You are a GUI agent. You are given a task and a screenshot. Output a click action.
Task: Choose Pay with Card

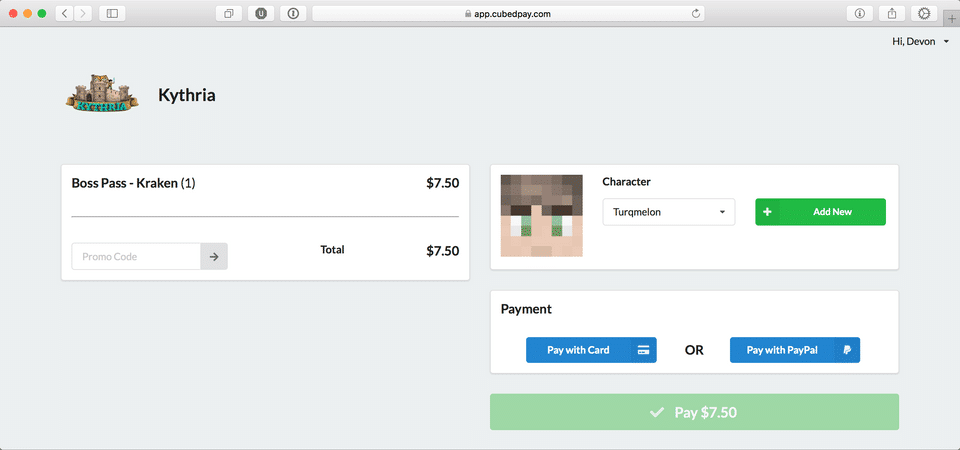591,350
